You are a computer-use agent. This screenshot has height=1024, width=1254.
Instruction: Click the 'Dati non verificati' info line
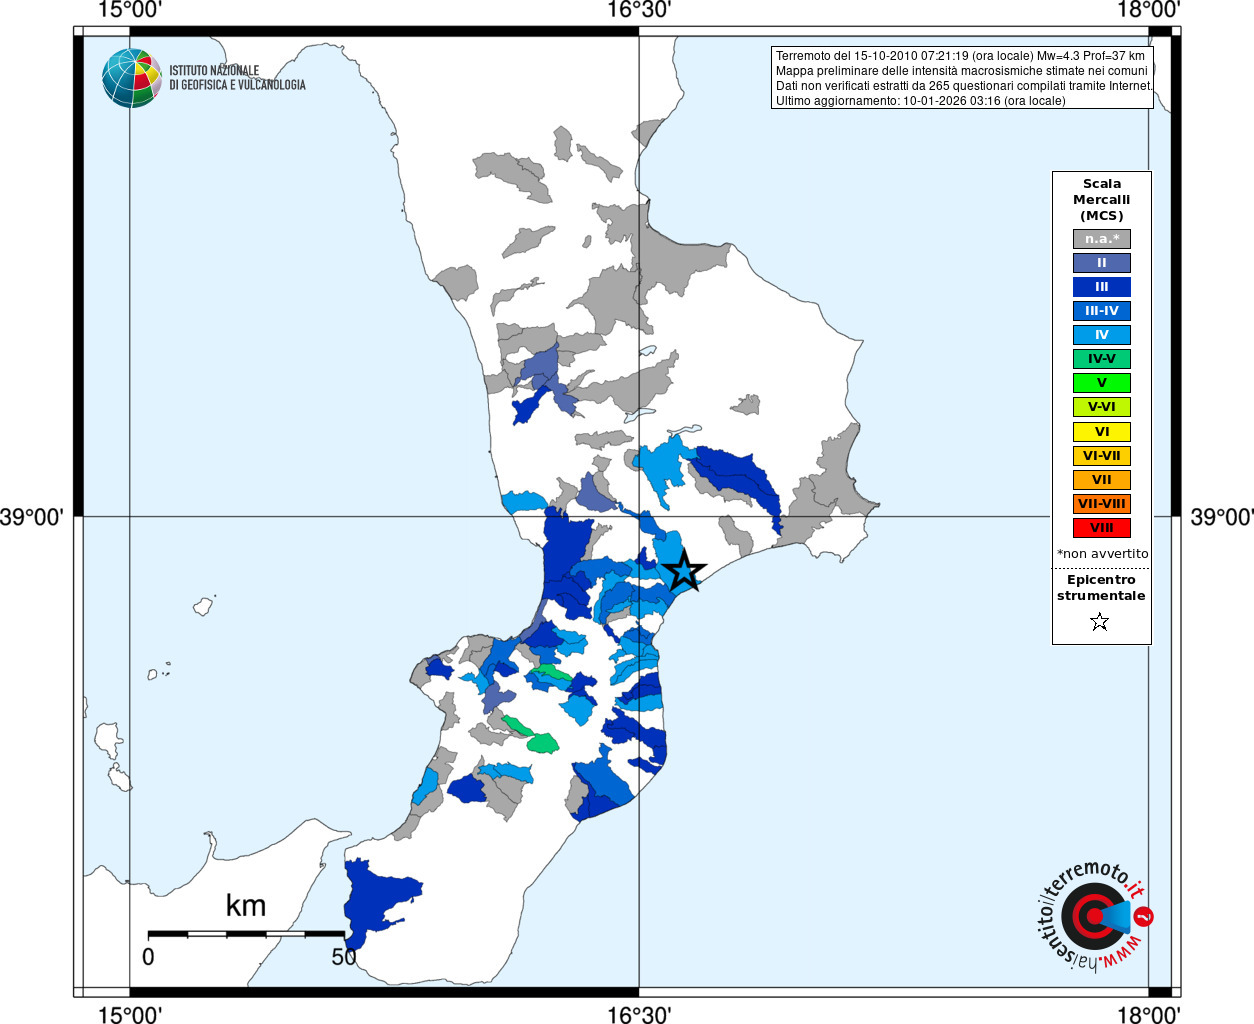pyautogui.click(x=964, y=86)
